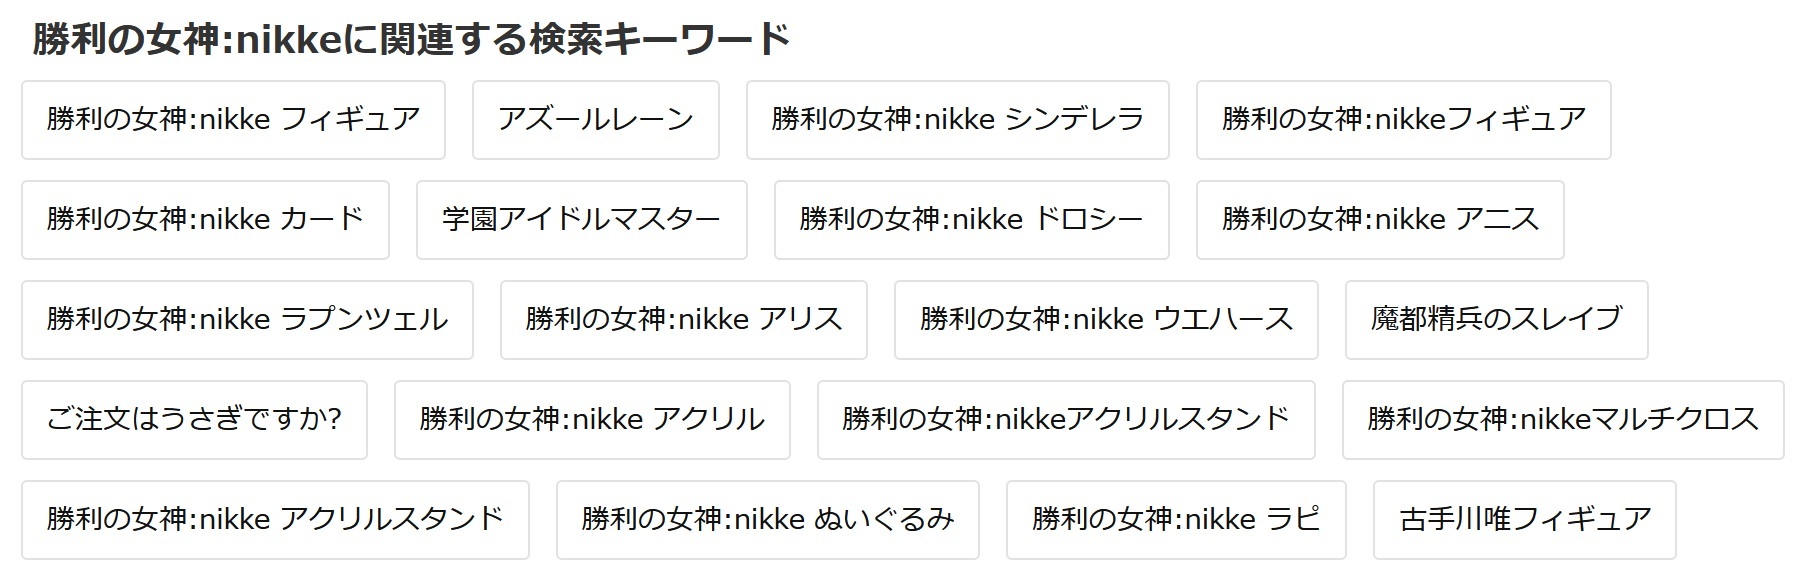1817x586 pixels.
Task: Open the 勝利の女神:nikke アニス keyword
Action: click(1380, 220)
